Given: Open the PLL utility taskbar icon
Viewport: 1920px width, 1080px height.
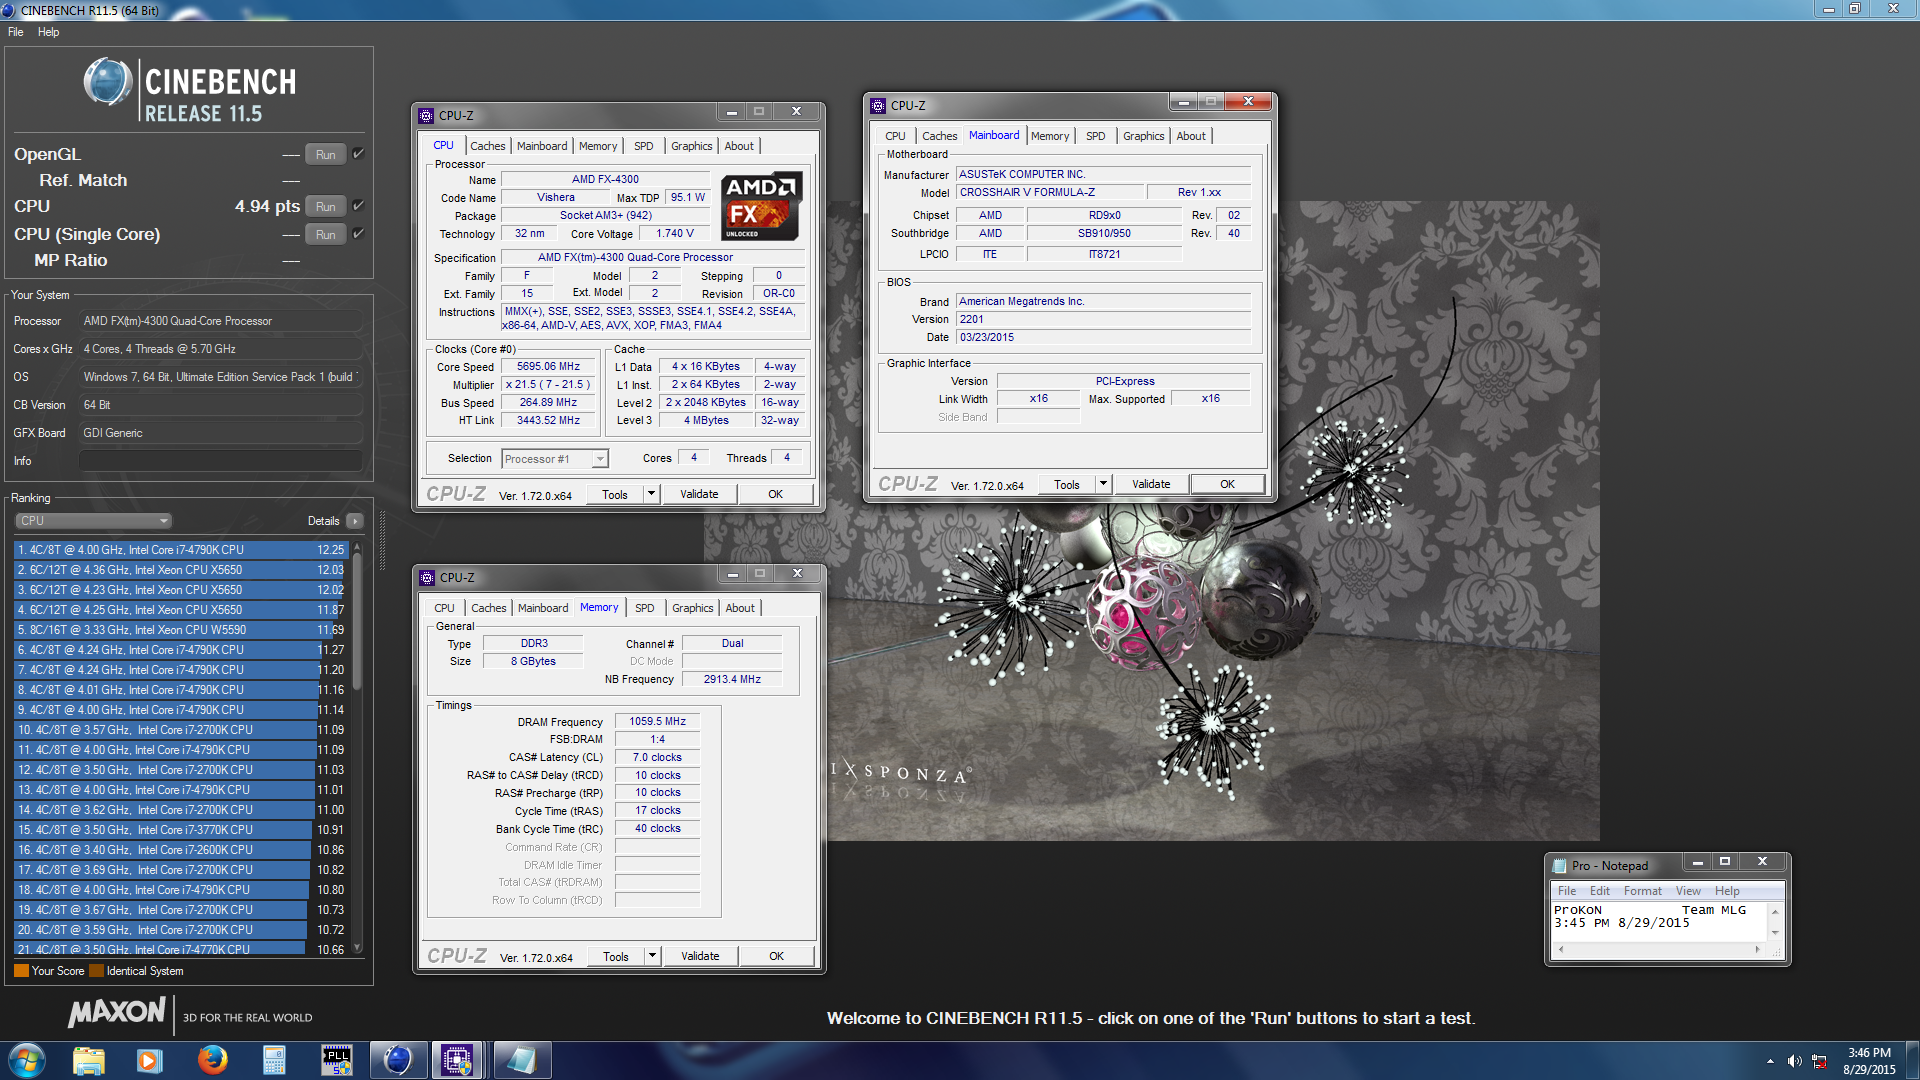Looking at the screenshot, I should (x=336, y=1060).
